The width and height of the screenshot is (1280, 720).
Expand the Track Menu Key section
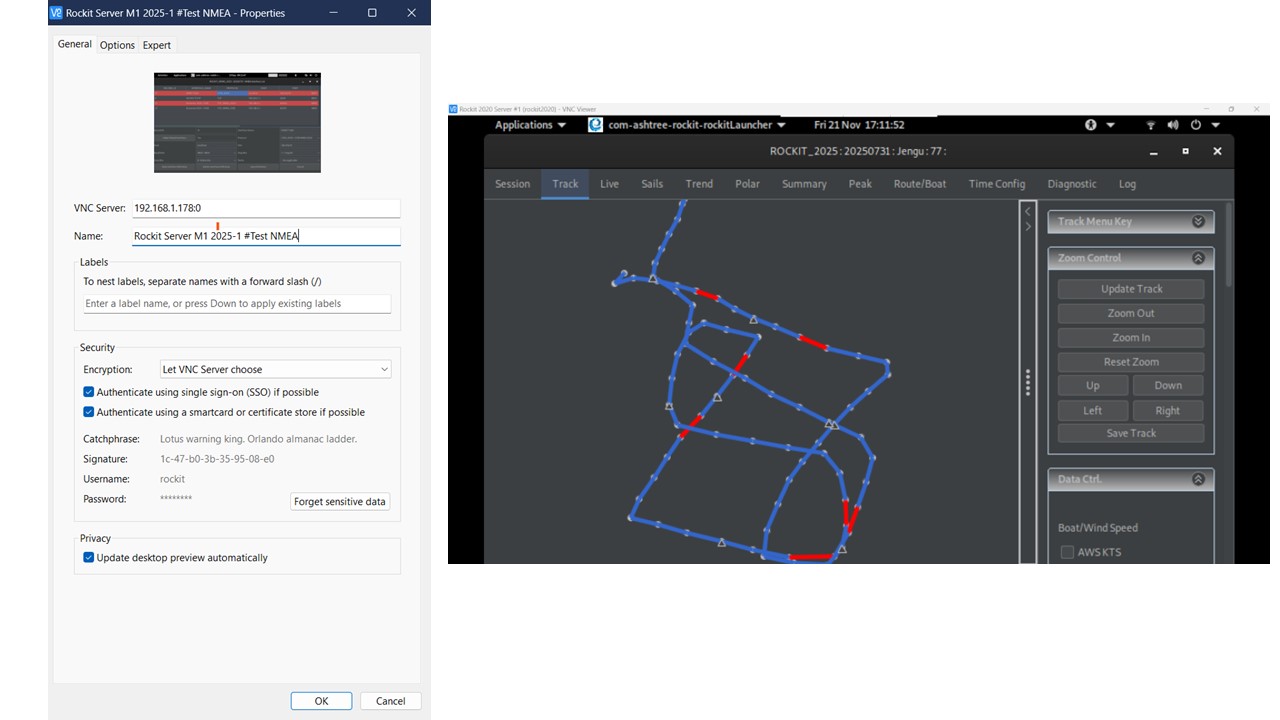1197,222
